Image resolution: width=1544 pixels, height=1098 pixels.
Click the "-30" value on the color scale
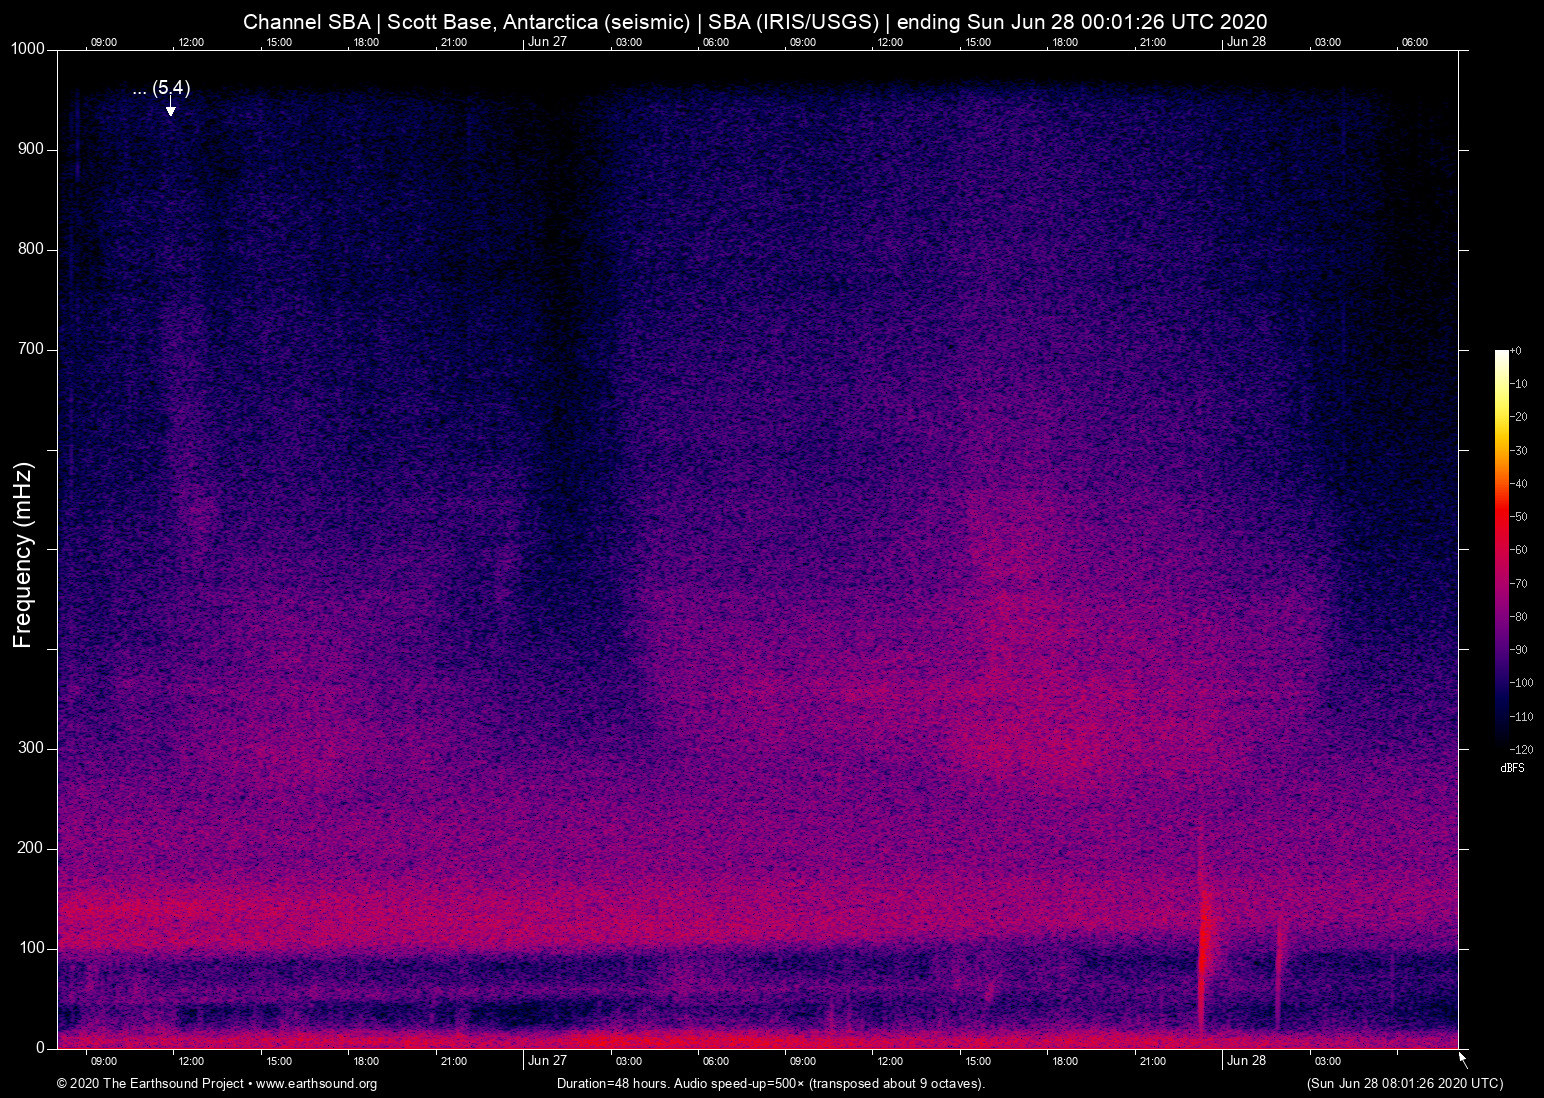[x=1519, y=451]
